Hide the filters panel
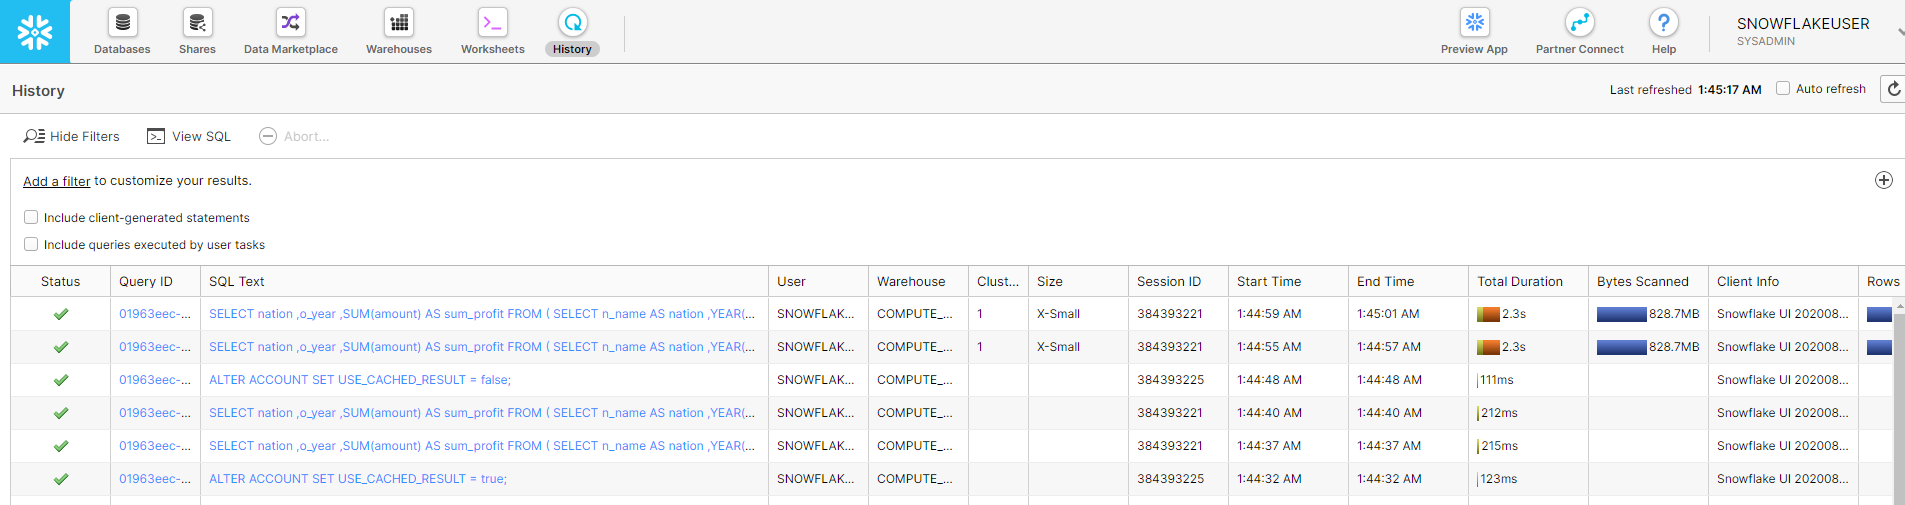 point(72,136)
